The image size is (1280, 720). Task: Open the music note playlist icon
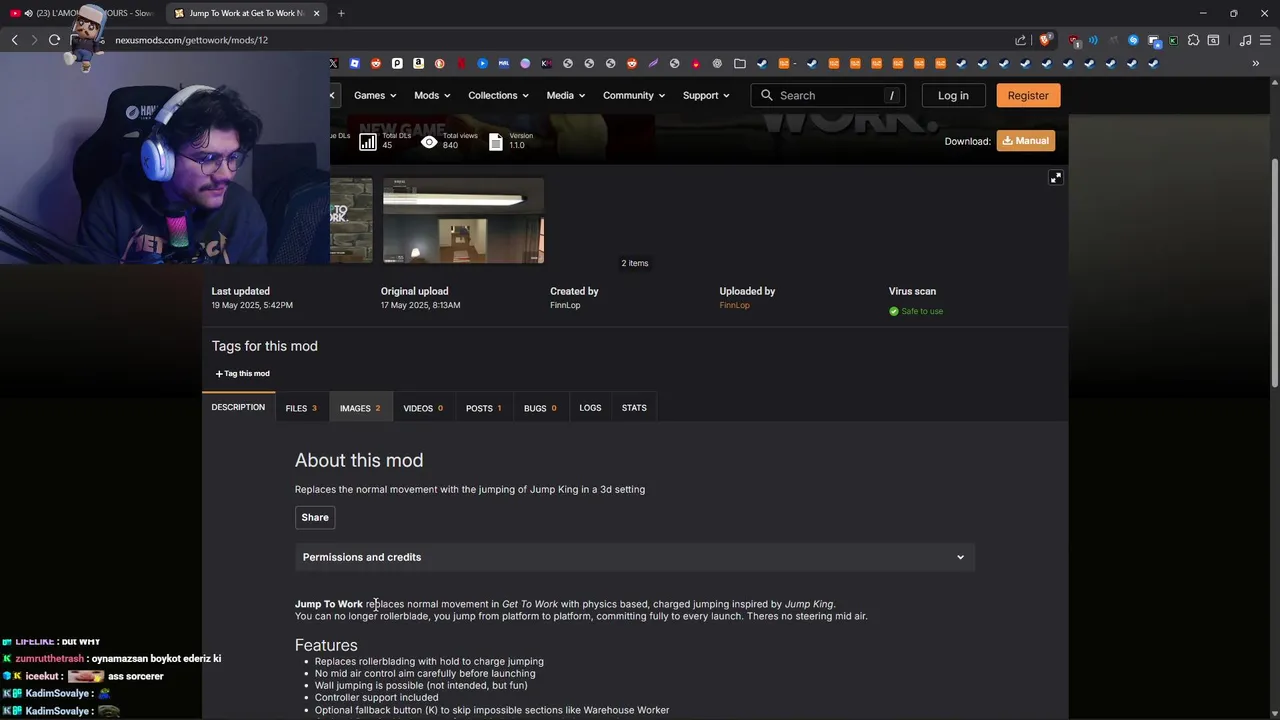pos(1245,40)
